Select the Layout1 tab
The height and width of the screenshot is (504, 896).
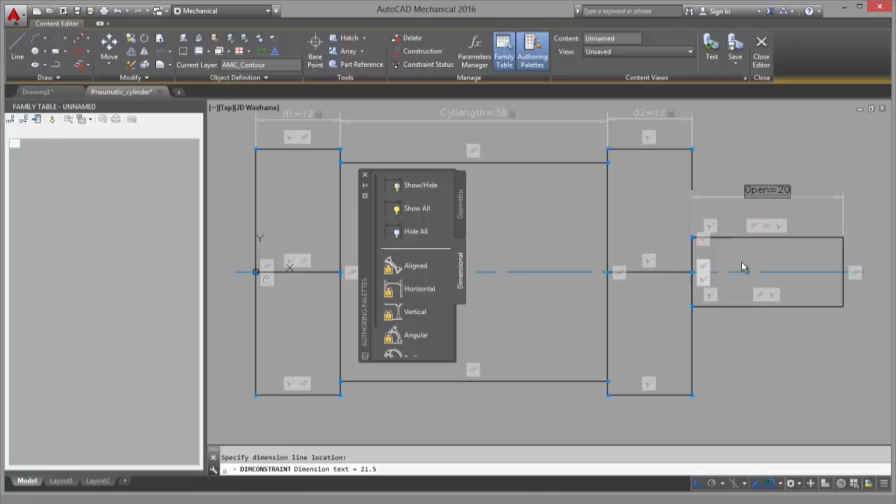tap(61, 481)
